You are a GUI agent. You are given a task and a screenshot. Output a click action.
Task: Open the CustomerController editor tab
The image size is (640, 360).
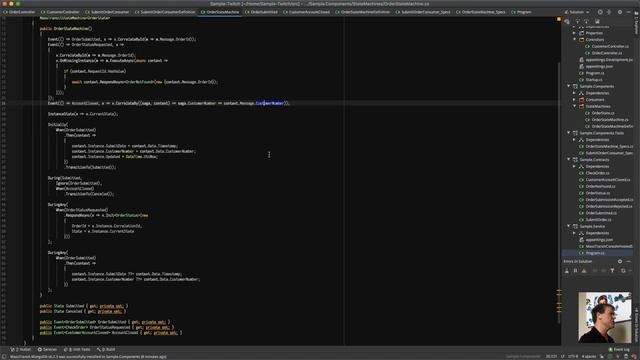click(x=60, y=12)
